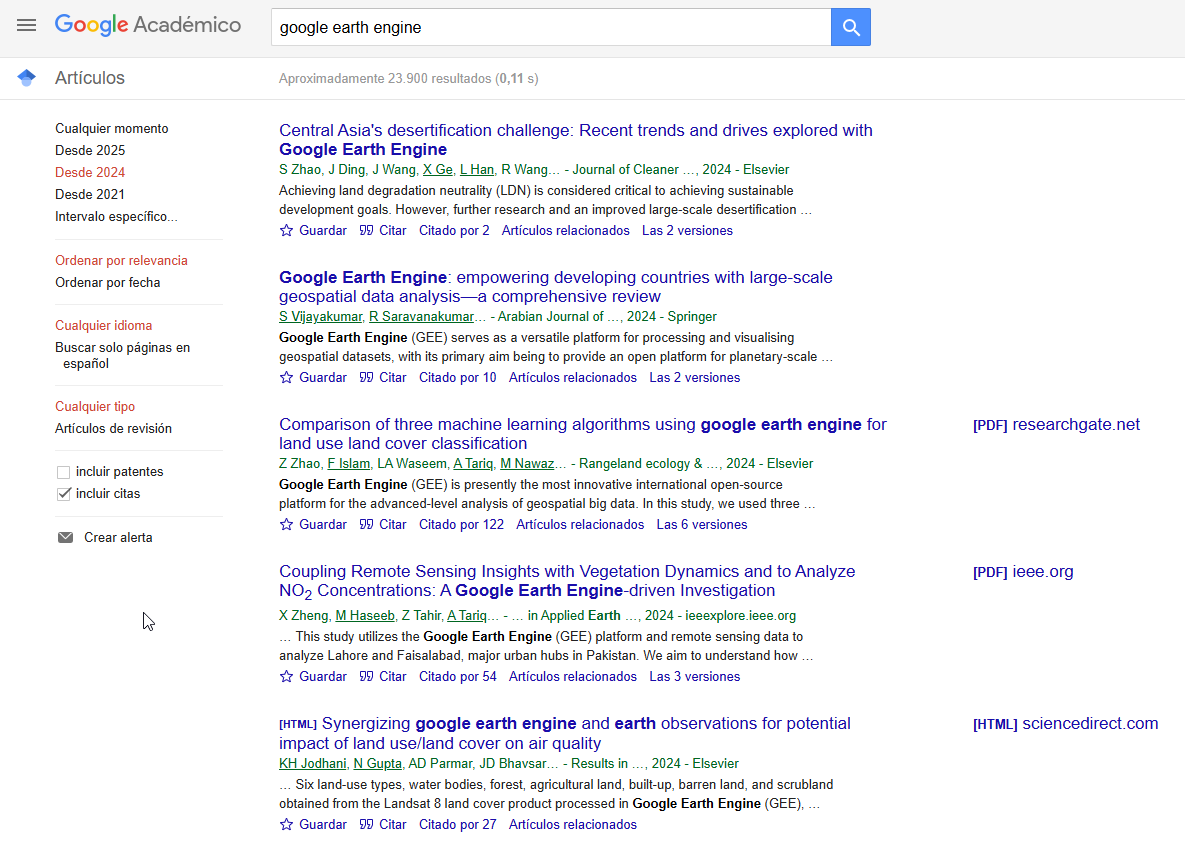Open Intervalo específico date range option
This screenshot has height=855, width=1185.
116,216
